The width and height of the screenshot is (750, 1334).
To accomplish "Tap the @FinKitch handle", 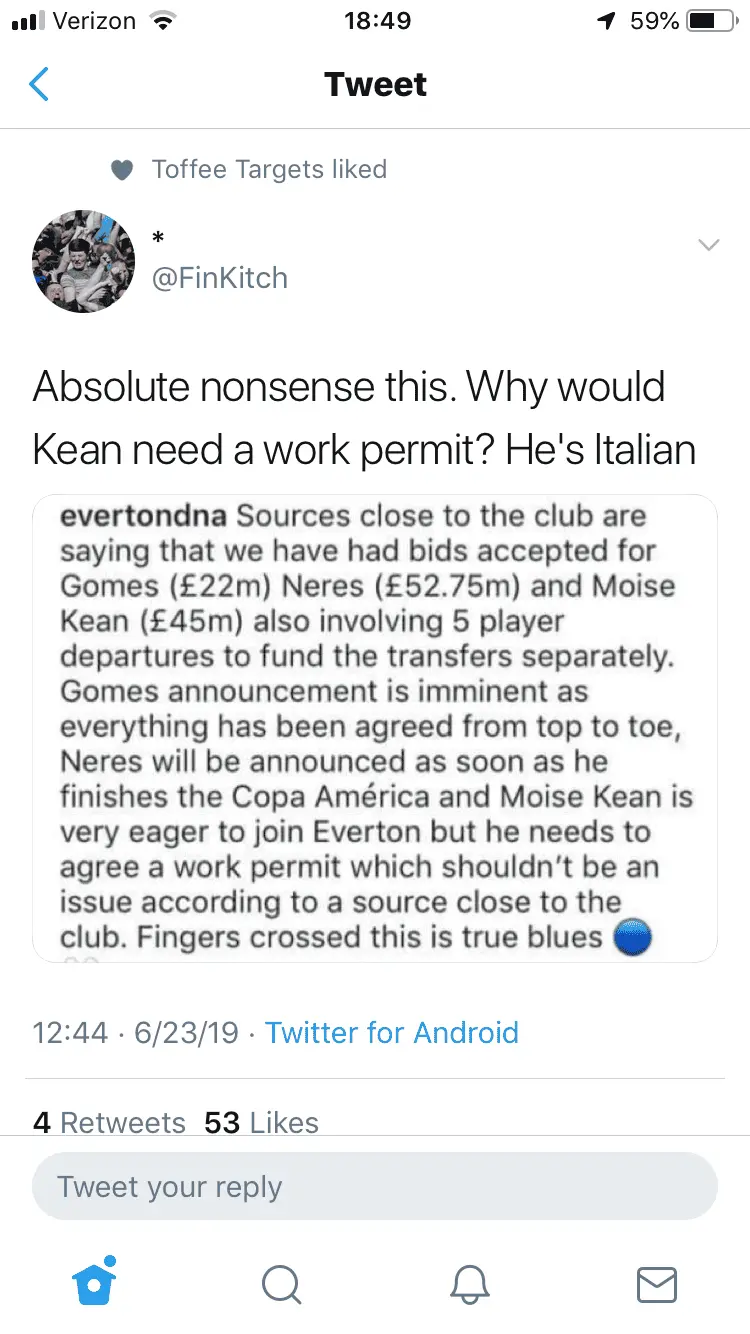I will point(219,277).
